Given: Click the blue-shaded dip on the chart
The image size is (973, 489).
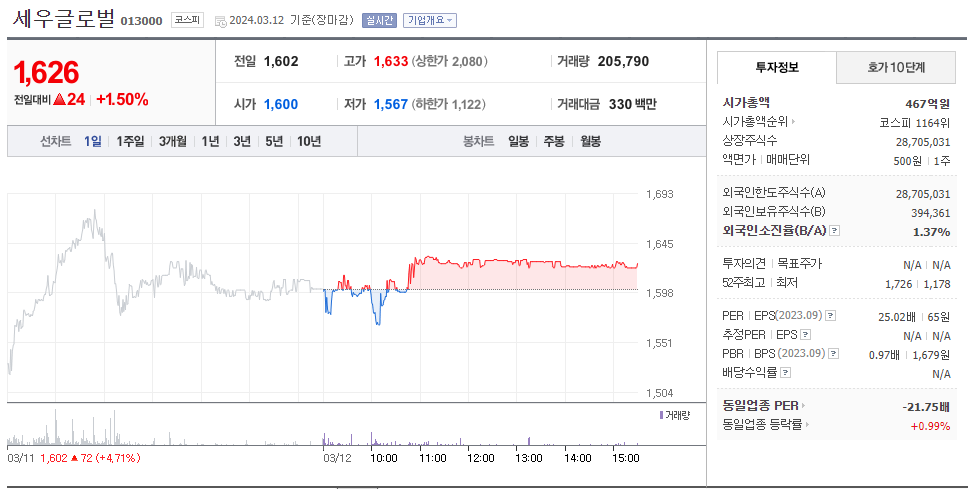Looking at the screenshot, I should (x=377, y=307).
